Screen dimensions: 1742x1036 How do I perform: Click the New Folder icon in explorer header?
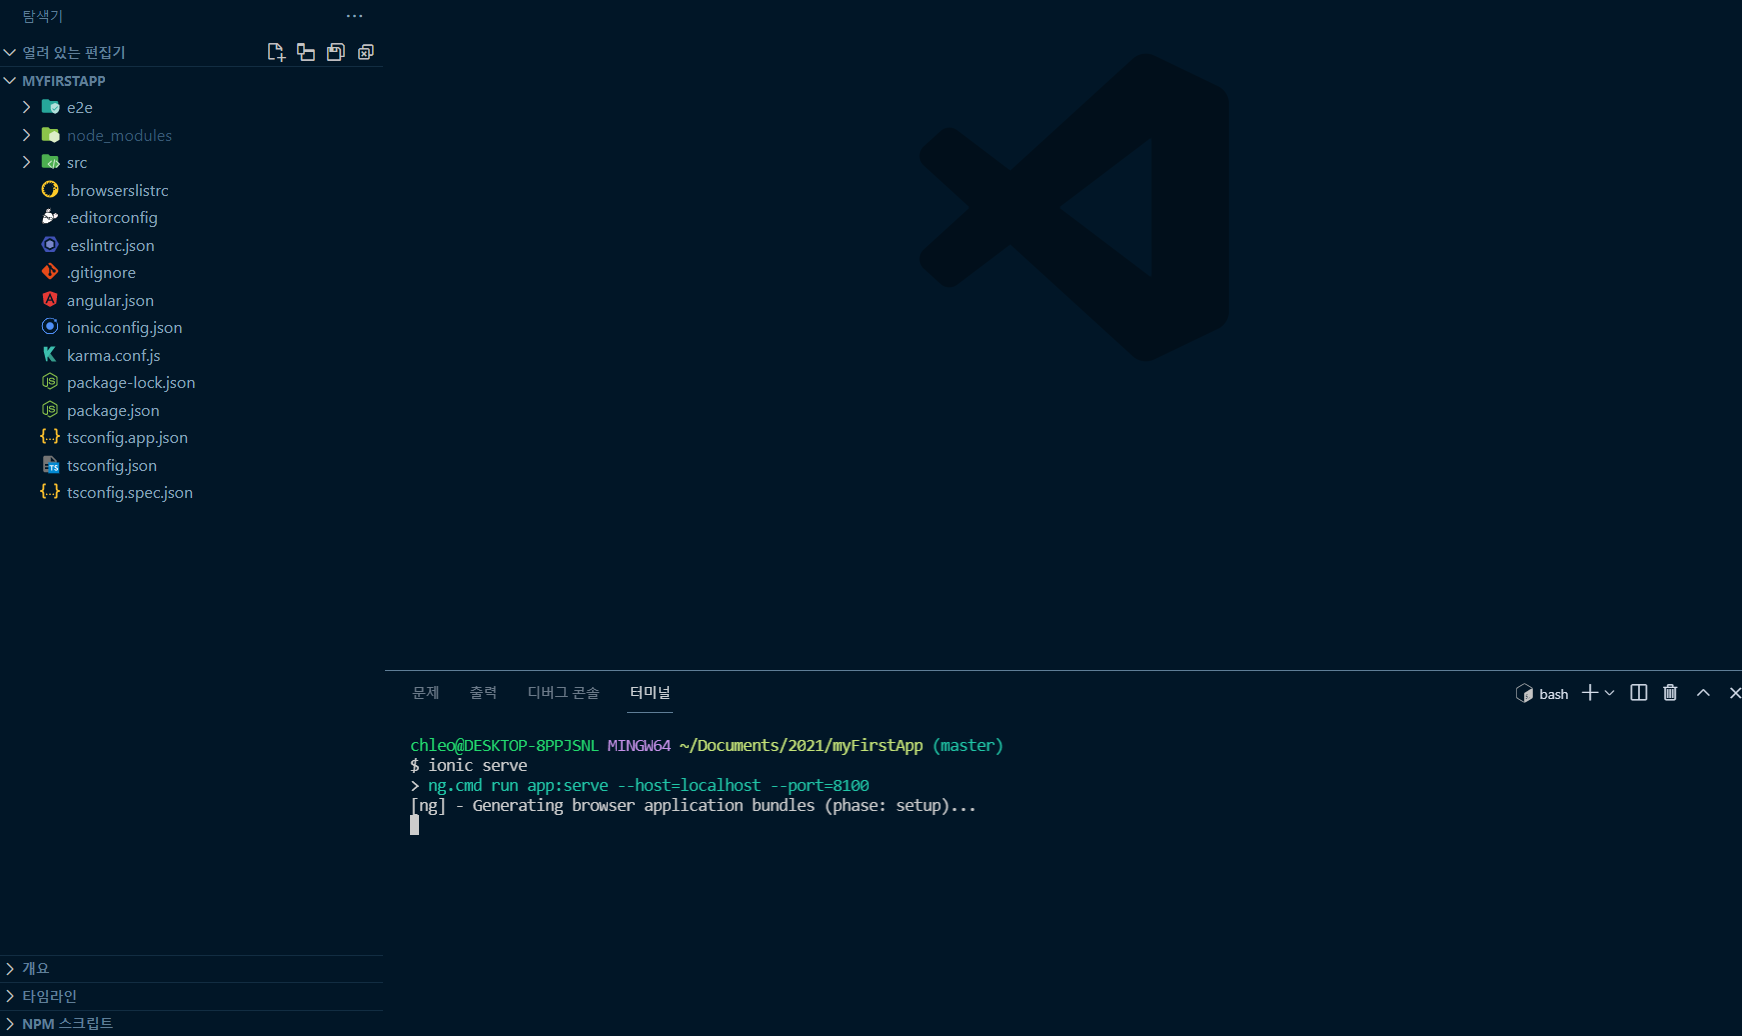coord(306,52)
